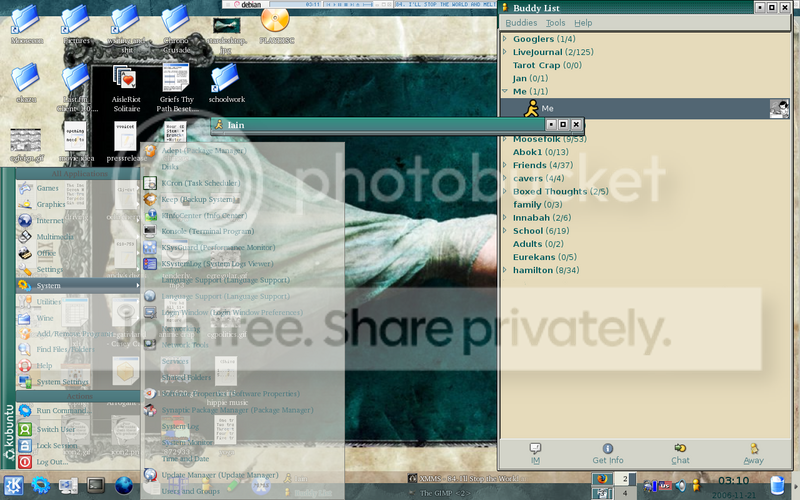This screenshot has height=500, width=800.
Task: Launch the terminal icon in the panel
Action: pyautogui.click(x=95, y=485)
